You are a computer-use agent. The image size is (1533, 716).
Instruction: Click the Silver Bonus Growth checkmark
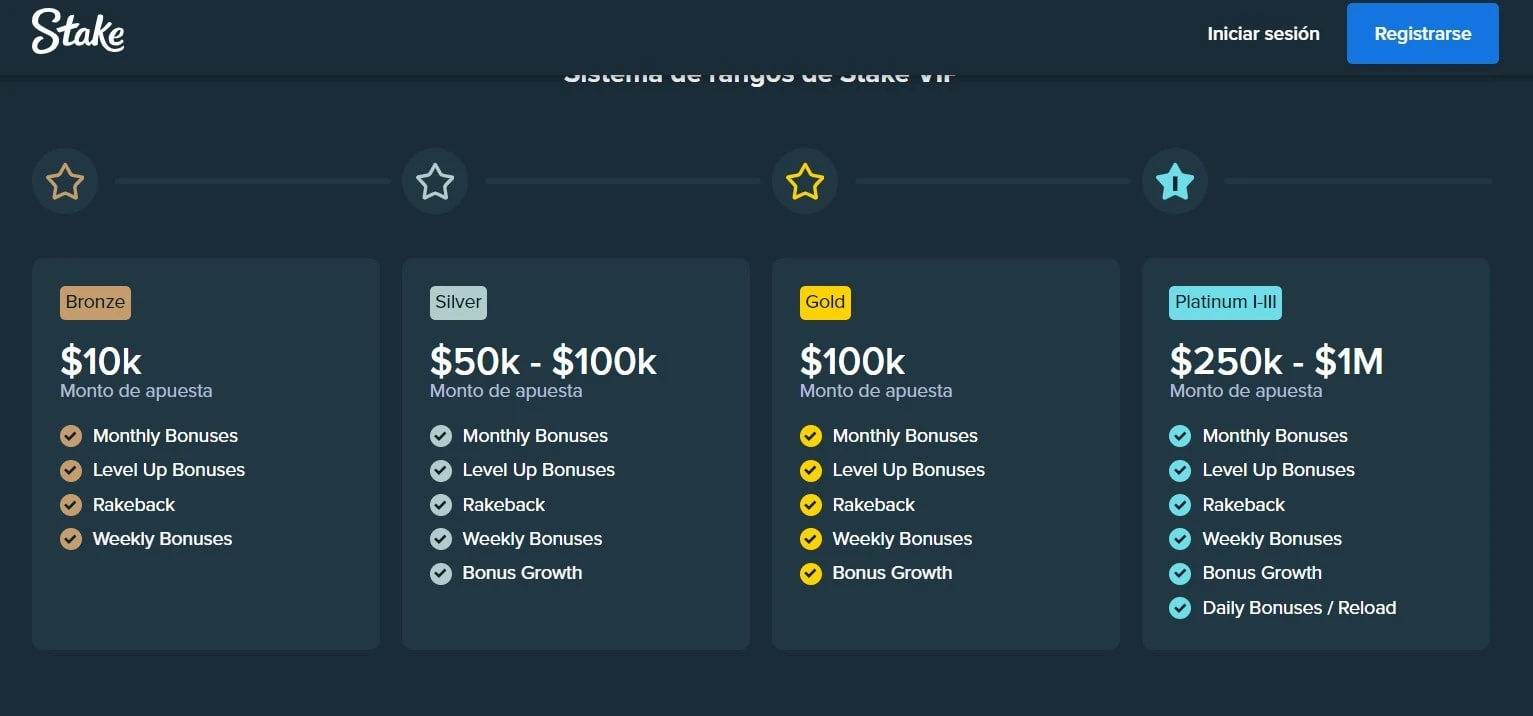pos(441,574)
